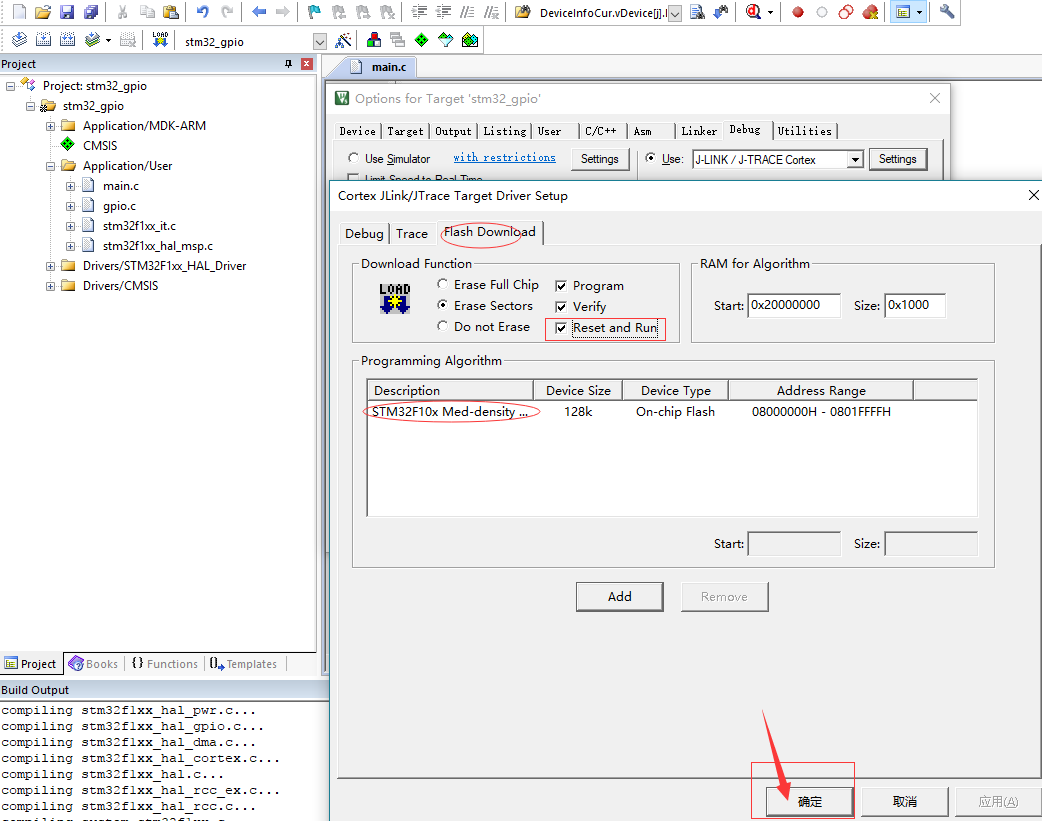
Task: Disable Reset and Run
Action: pos(561,327)
